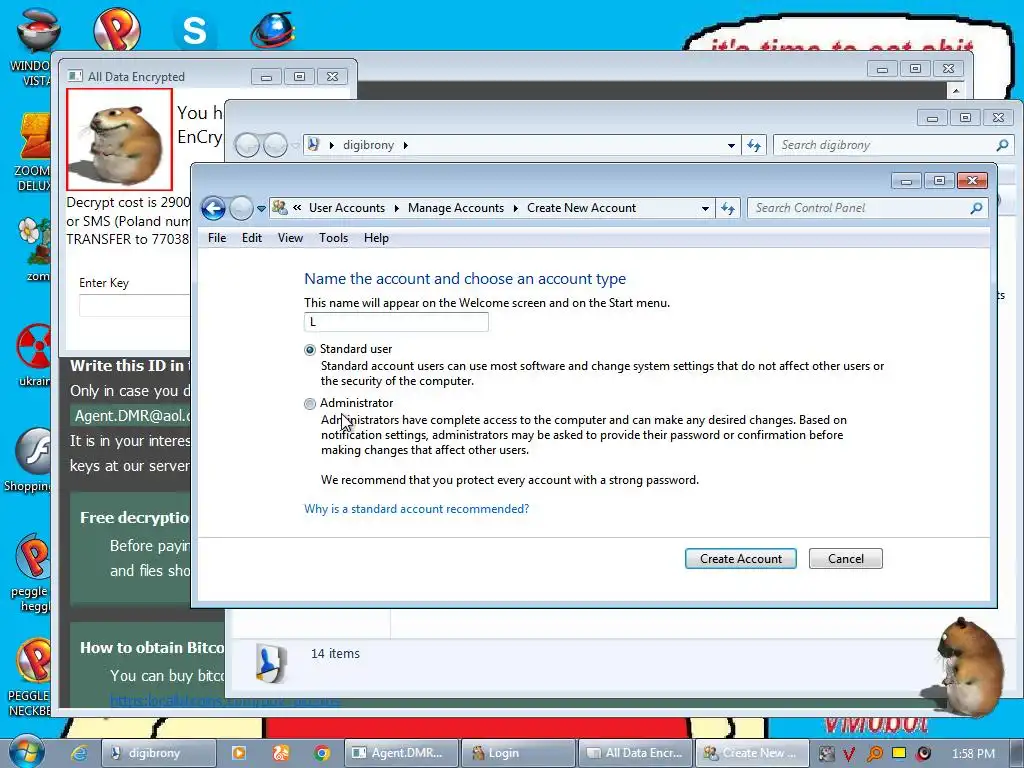Click the Control Panel search magnifier icon
The image size is (1024, 768).
tap(976, 208)
